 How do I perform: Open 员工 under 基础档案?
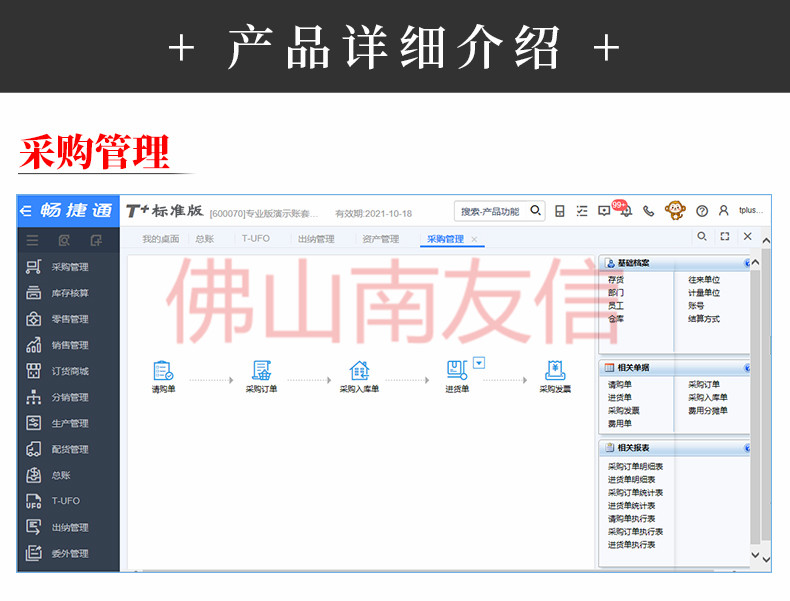point(616,306)
